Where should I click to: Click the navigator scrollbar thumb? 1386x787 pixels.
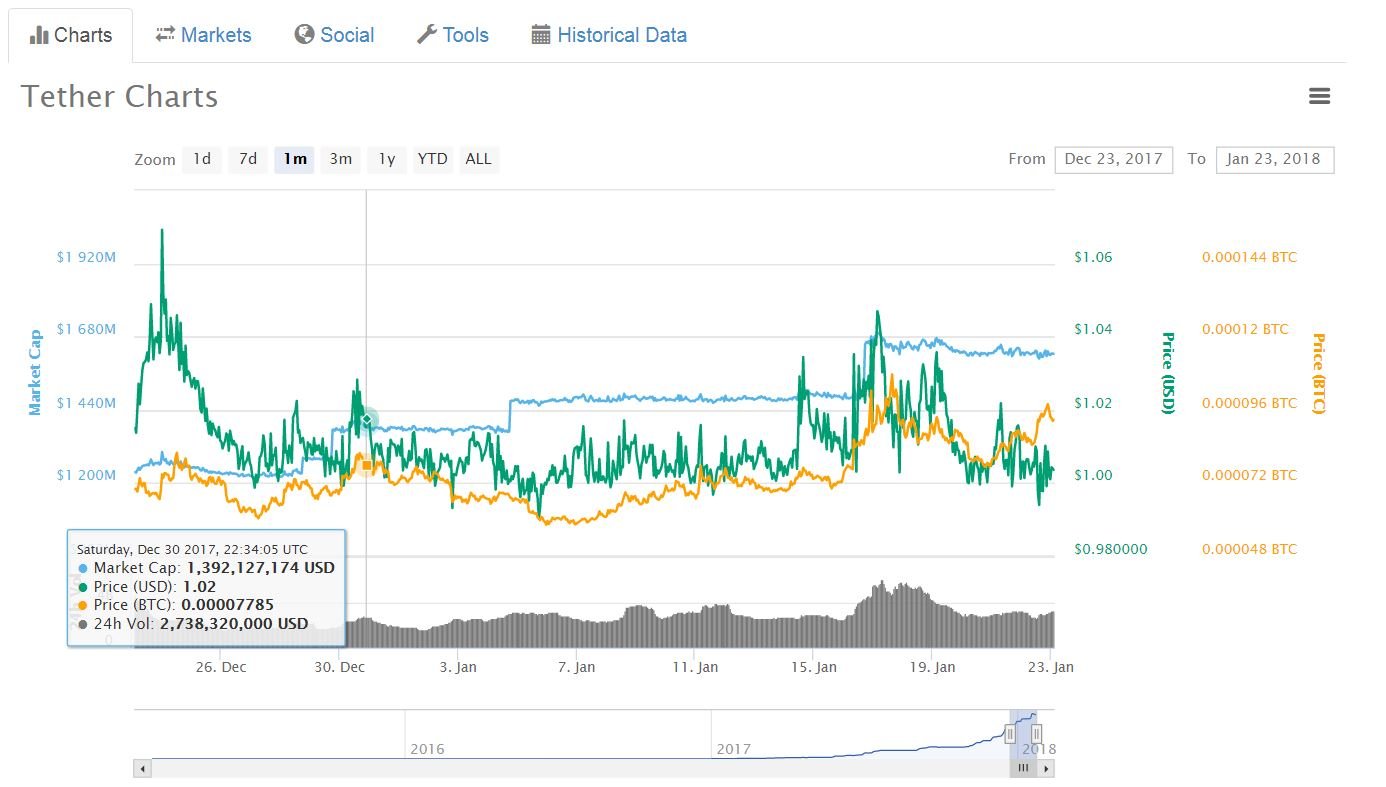pos(1023,769)
